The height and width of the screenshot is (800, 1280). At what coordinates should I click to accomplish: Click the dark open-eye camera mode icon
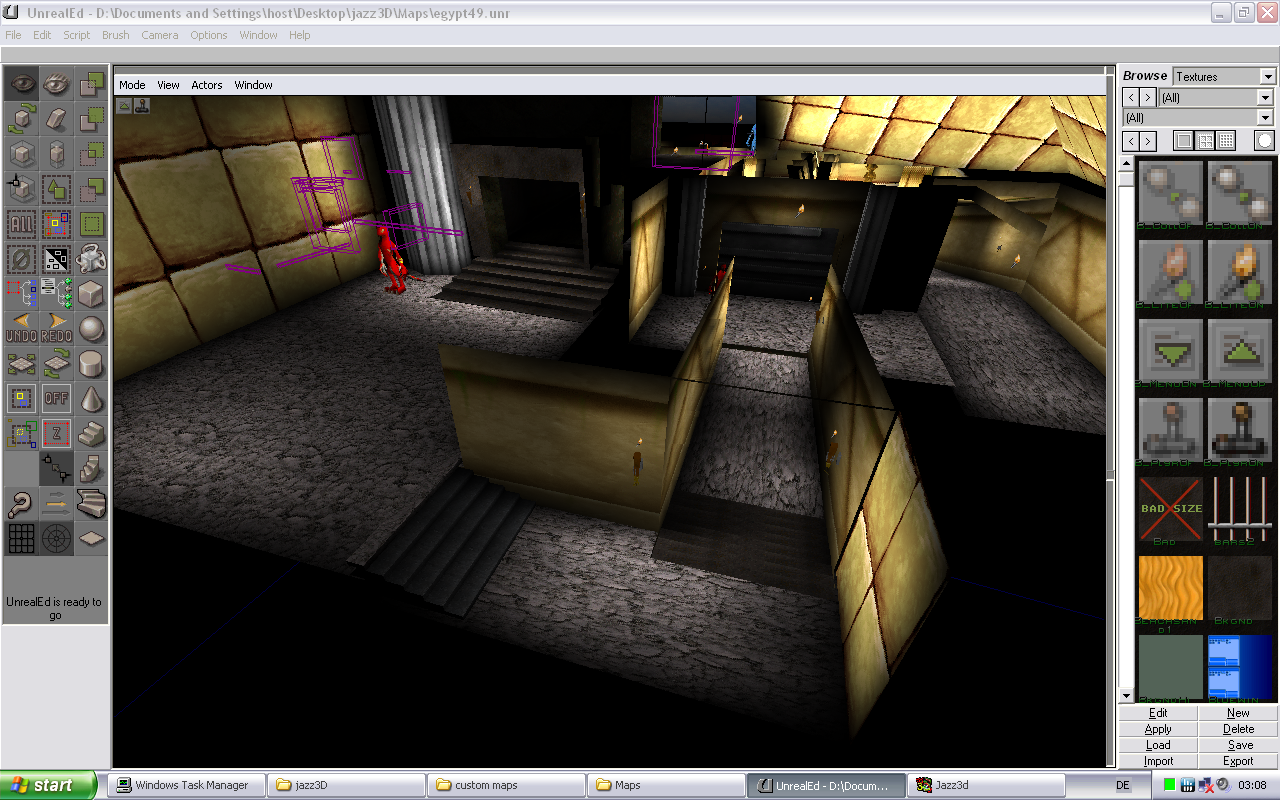click(x=22, y=84)
